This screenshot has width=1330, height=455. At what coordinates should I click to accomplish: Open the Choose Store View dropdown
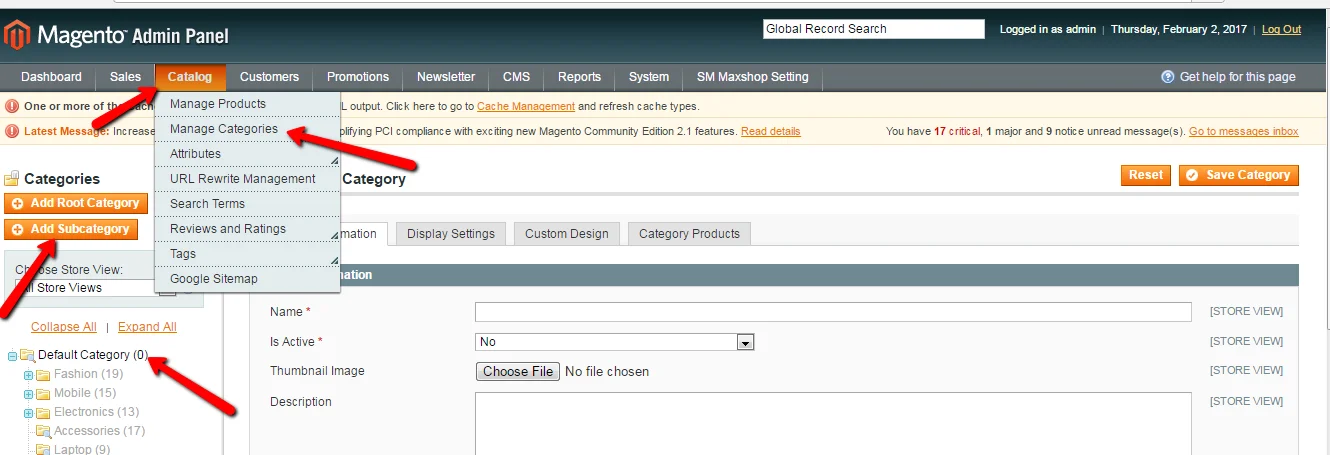tap(95, 288)
